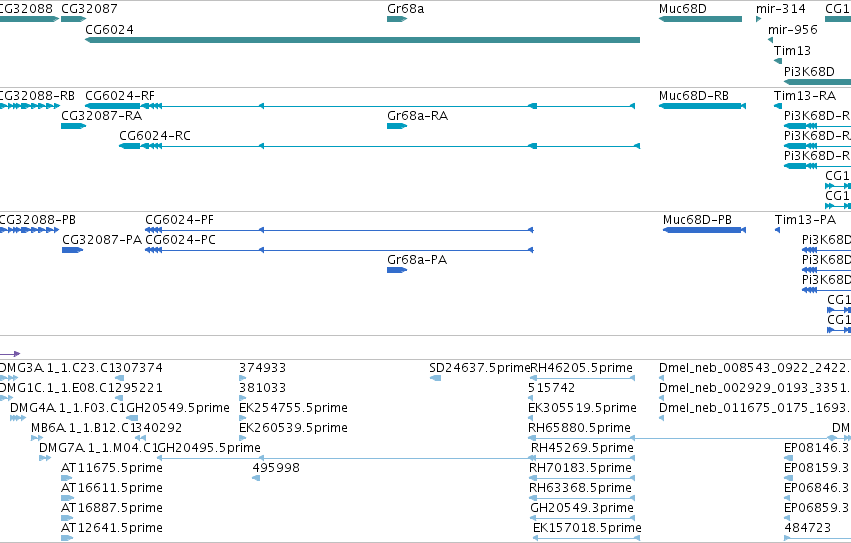Viewport: 851px width, 543px height.
Task: Click EST RH63368.5prime
Action: [x=582, y=498]
